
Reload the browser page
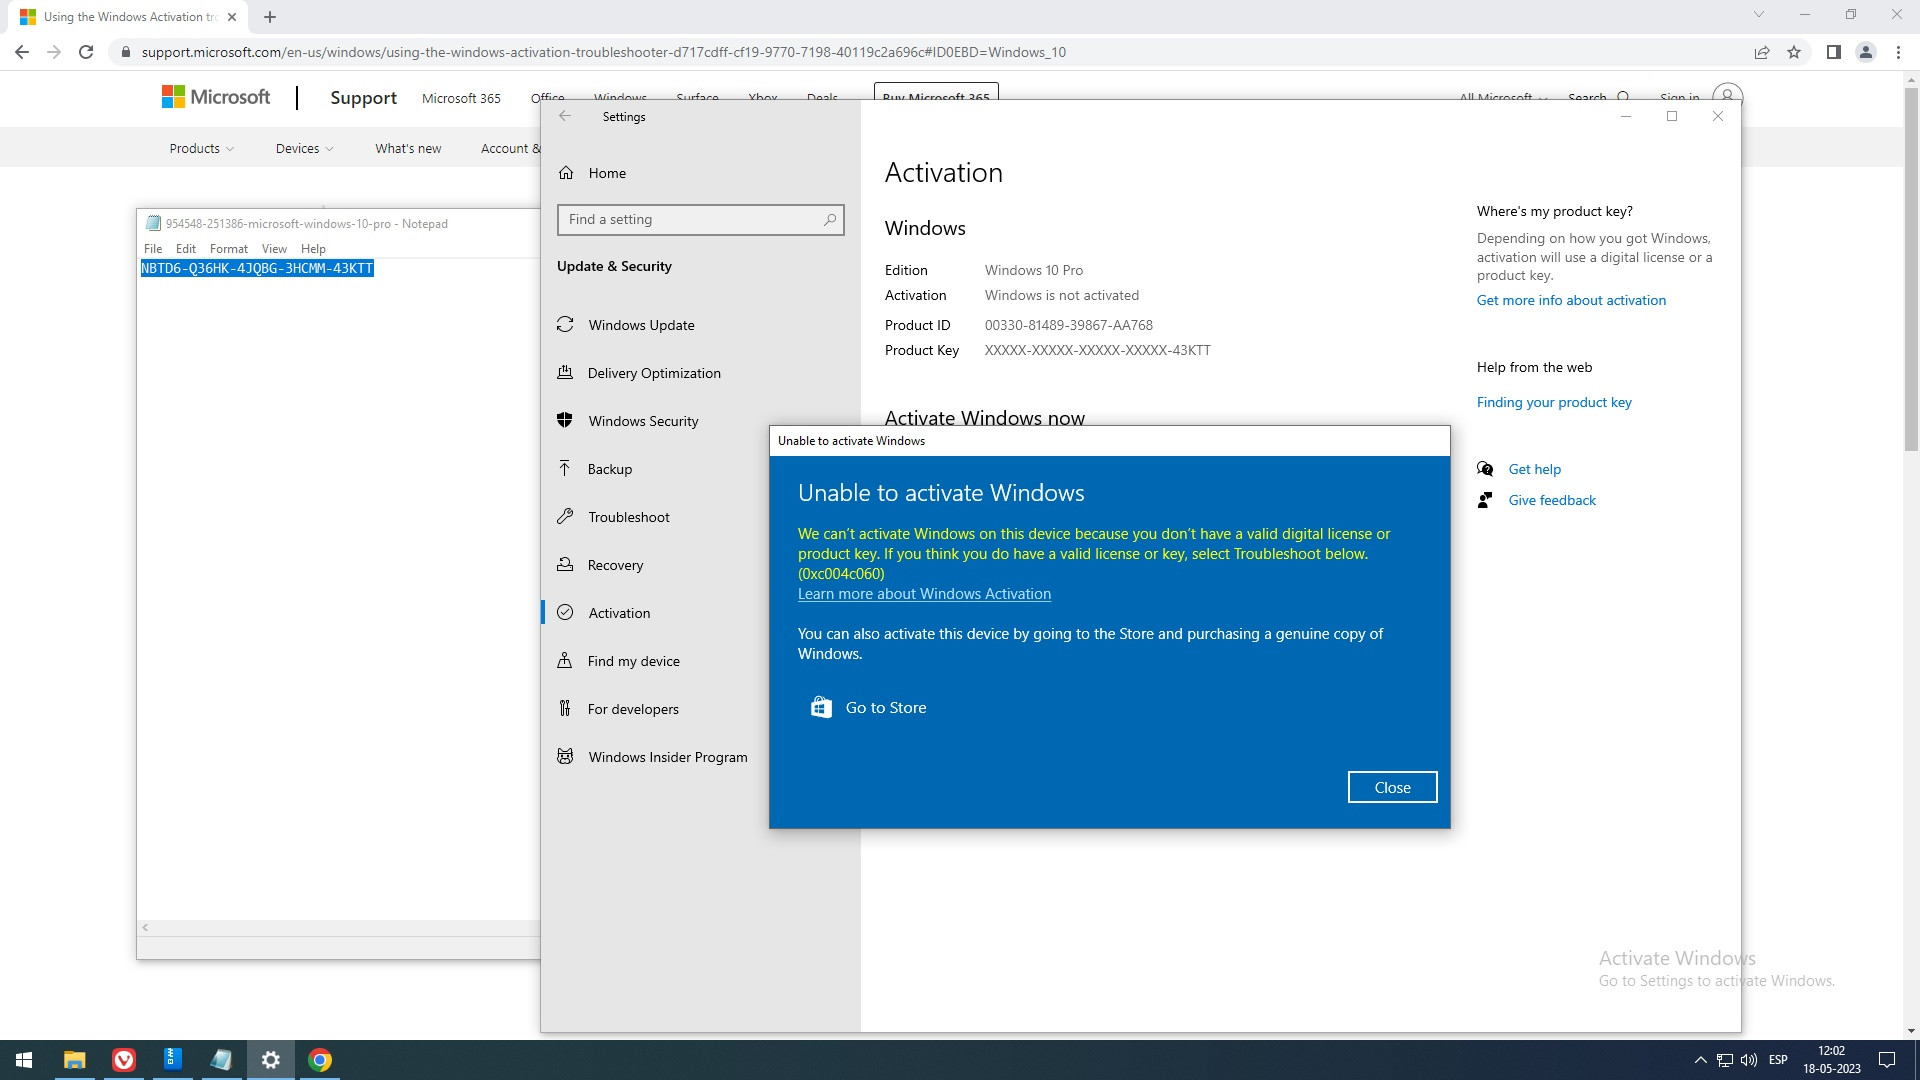86,52
